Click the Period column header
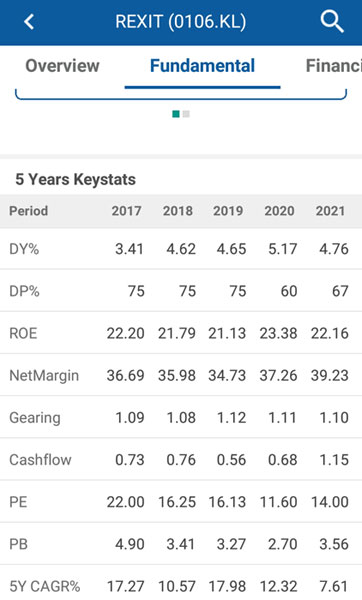The width and height of the screenshot is (362, 600). point(28,211)
